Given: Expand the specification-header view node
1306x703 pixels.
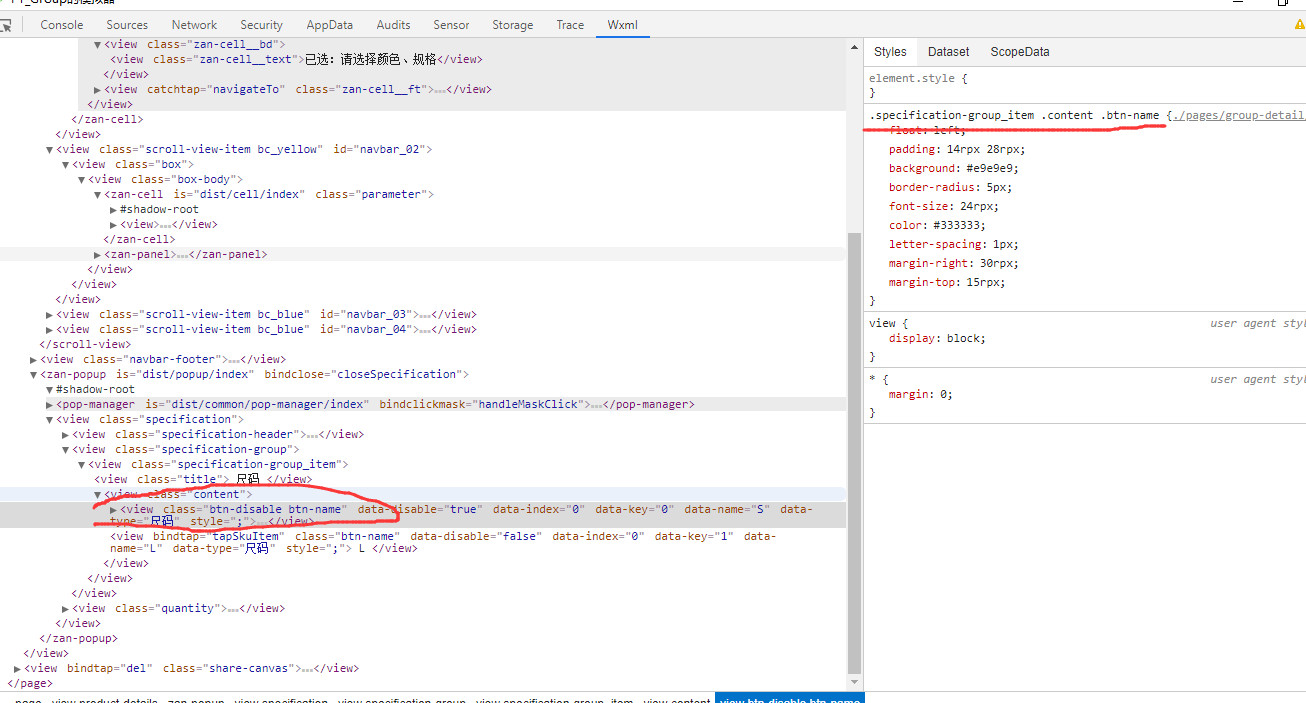Looking at the screenshot, I should pos(66,434).
